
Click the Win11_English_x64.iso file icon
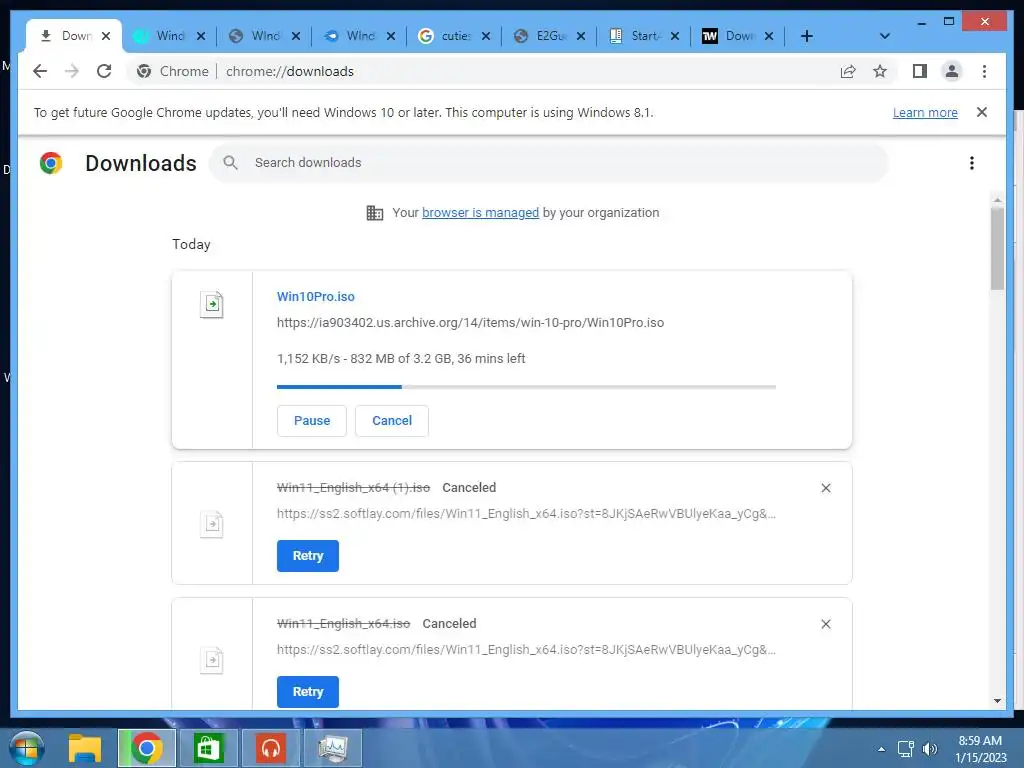pos(212,660)
